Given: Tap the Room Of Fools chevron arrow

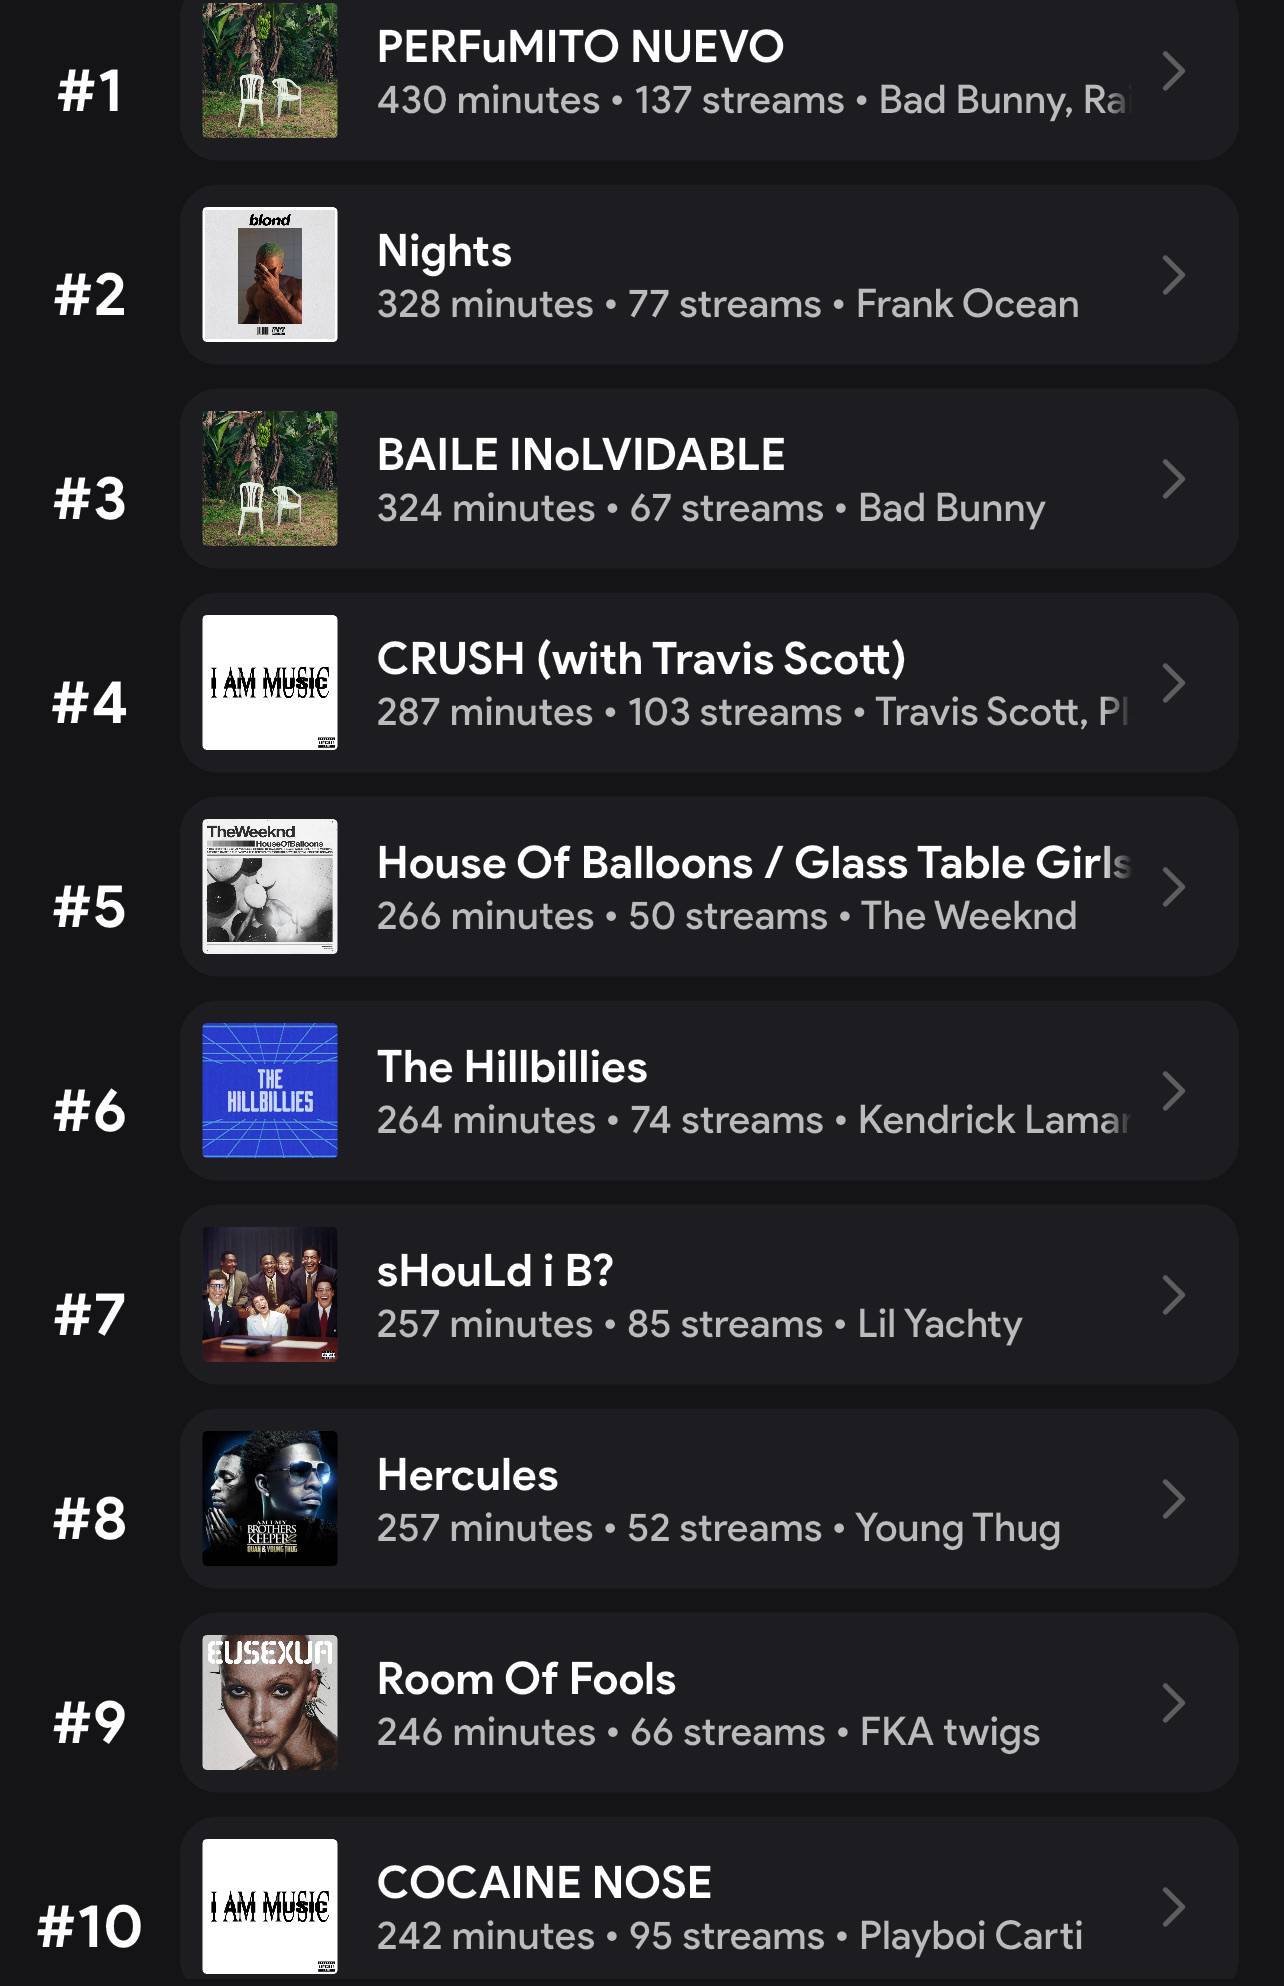Looking at the screenshot, I should (1174, 1702).
